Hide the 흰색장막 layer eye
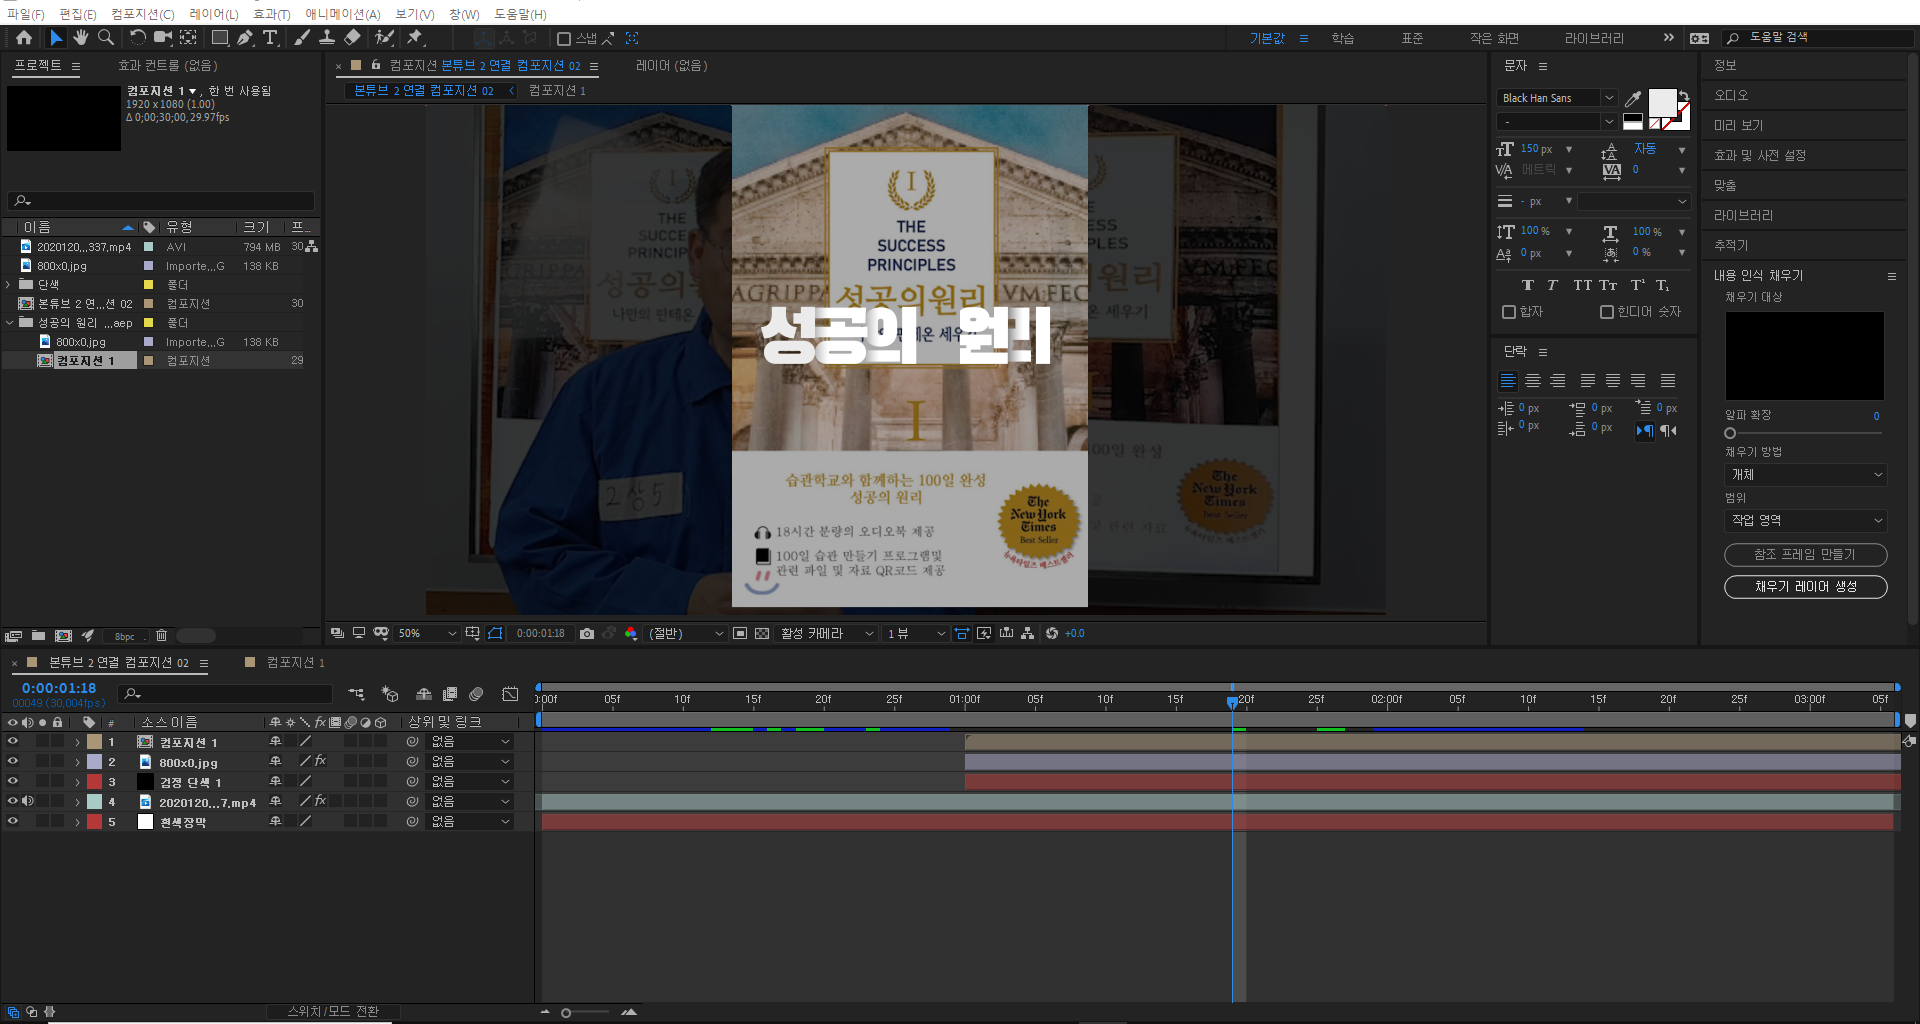This screenshot has height=1024, width=1920. click(x=13, y=821)
